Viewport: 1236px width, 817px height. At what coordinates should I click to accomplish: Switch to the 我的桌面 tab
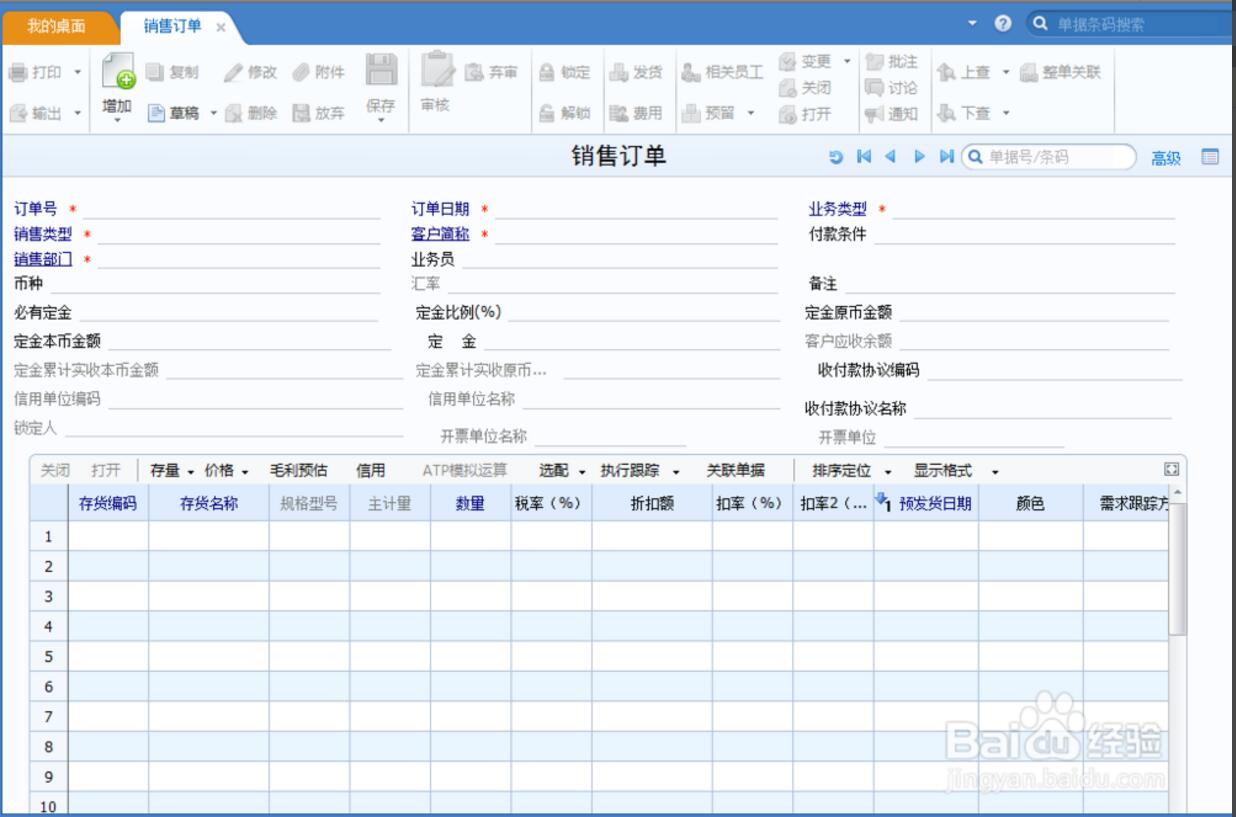[56, 26]
